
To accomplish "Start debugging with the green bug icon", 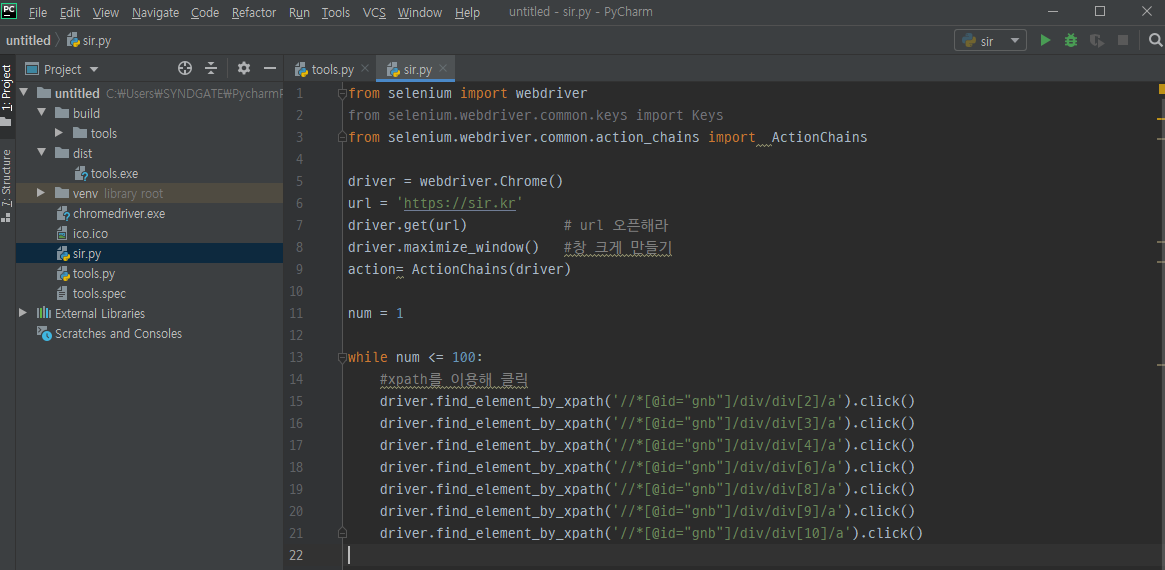I will tap(1071, 40).
